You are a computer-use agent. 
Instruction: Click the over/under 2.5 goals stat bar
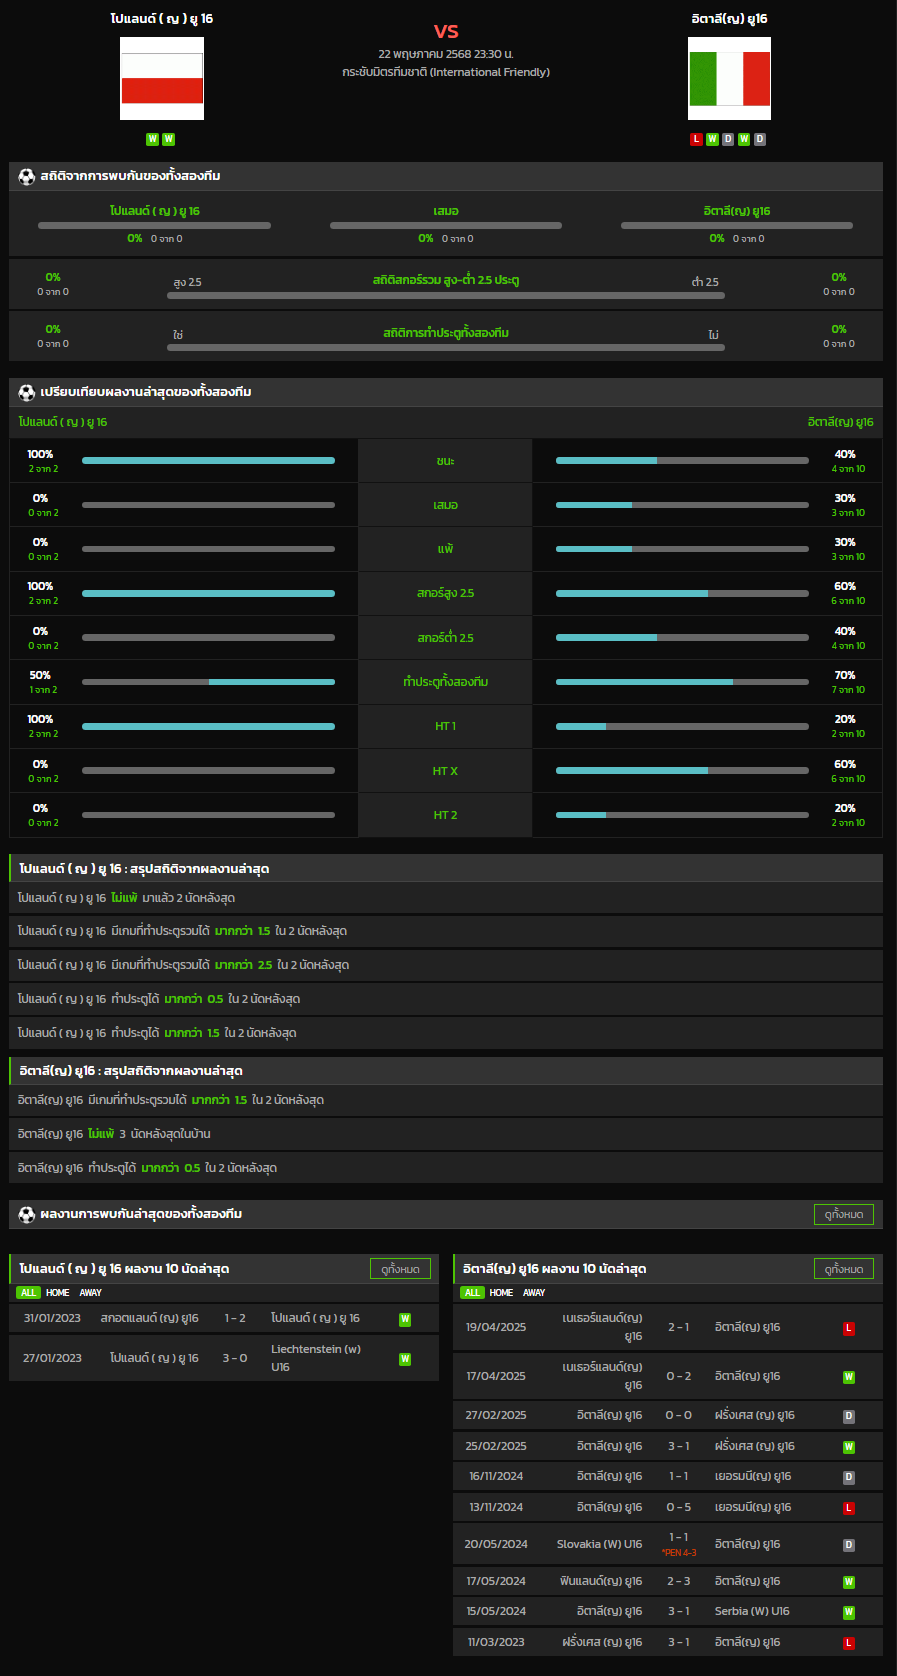446,296
